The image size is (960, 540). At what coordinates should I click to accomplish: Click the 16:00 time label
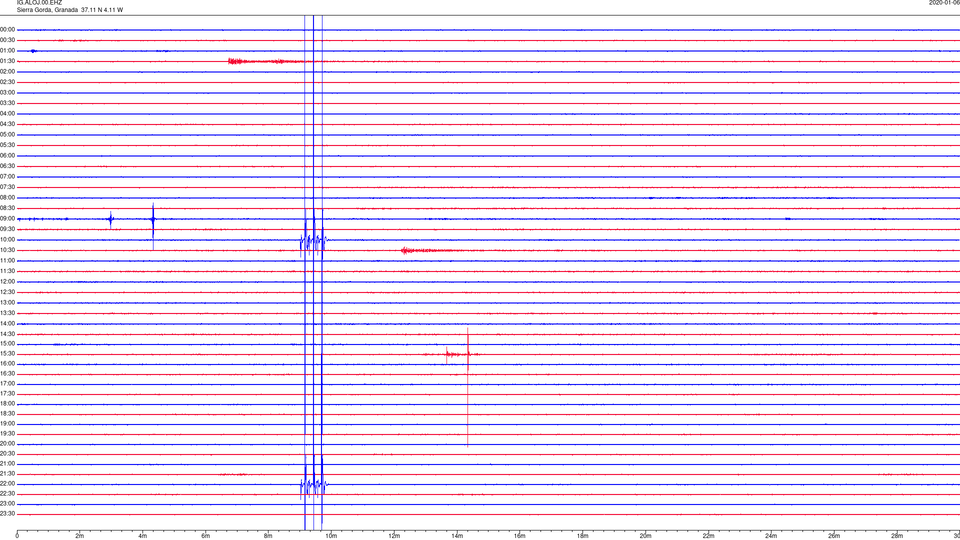click(x=7, y=363)
